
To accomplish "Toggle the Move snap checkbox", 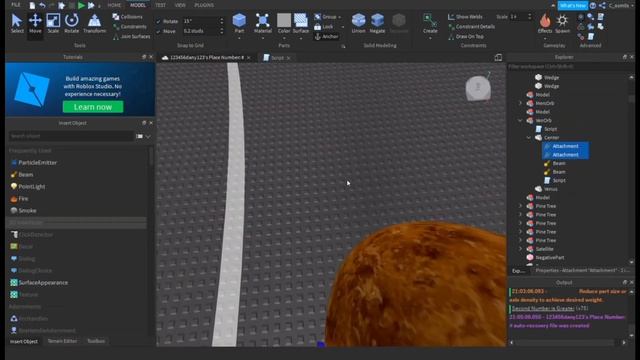I will click(x=159, y=31).
